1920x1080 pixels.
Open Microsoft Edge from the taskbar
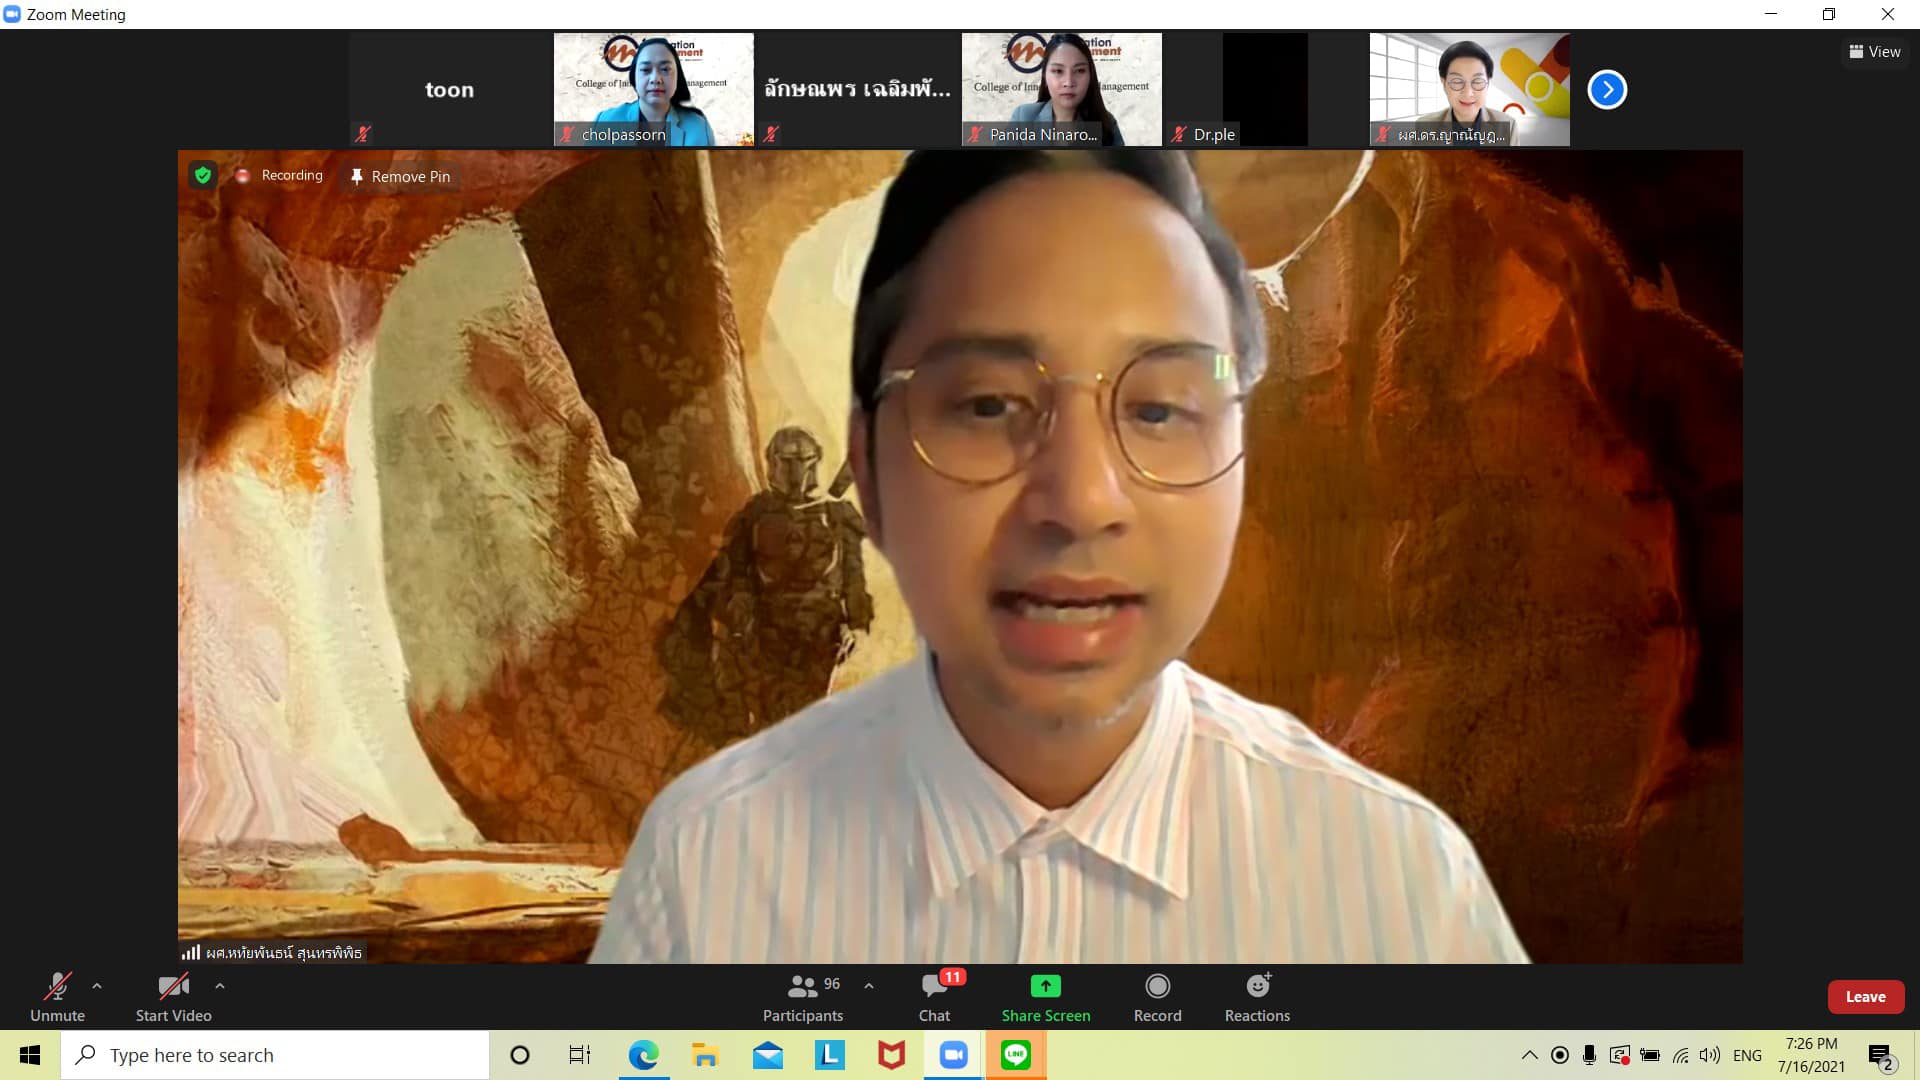[x=643, y=1055]
